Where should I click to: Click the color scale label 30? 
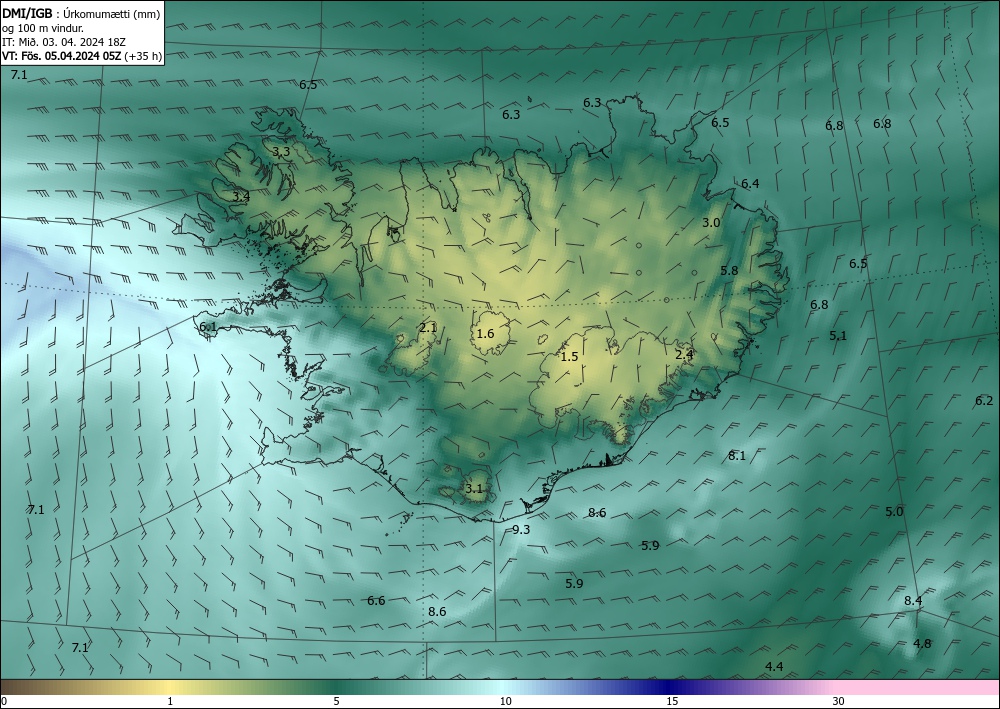pos(839,701)
